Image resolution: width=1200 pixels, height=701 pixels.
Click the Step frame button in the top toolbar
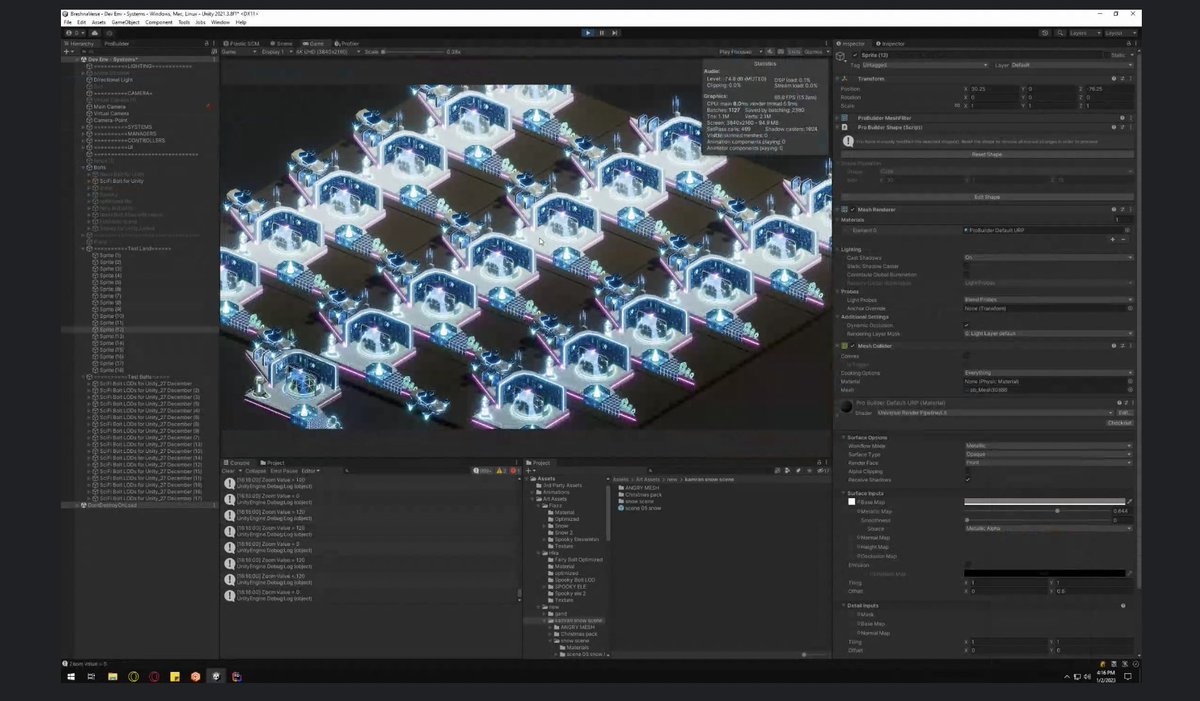(614, 33)
